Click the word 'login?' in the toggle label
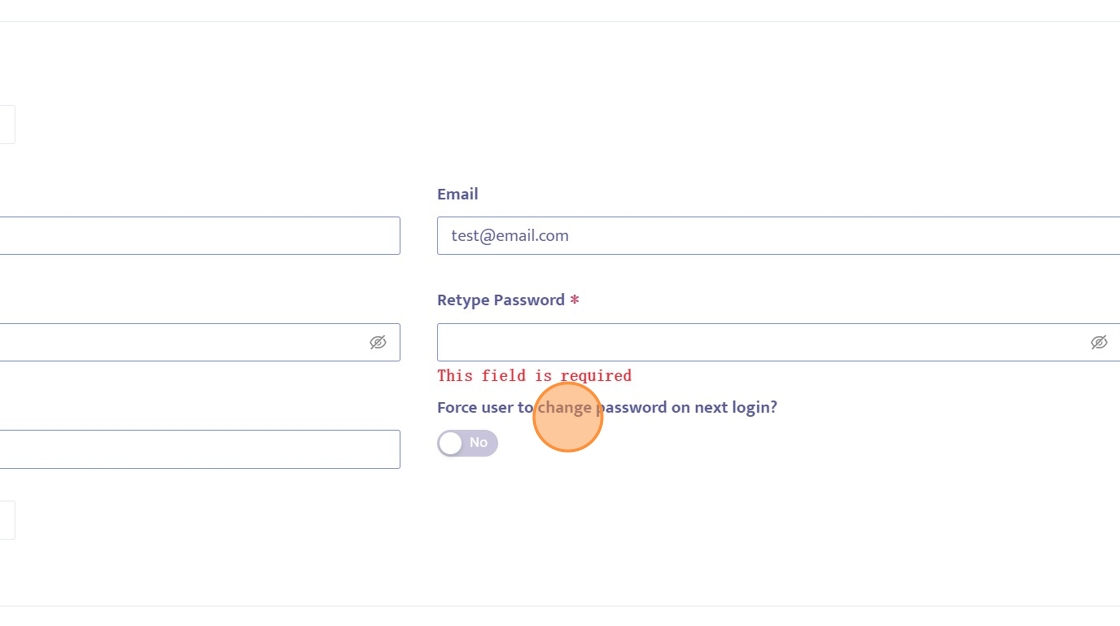This screenshot has height=626, width=1120. click(752, 408)
